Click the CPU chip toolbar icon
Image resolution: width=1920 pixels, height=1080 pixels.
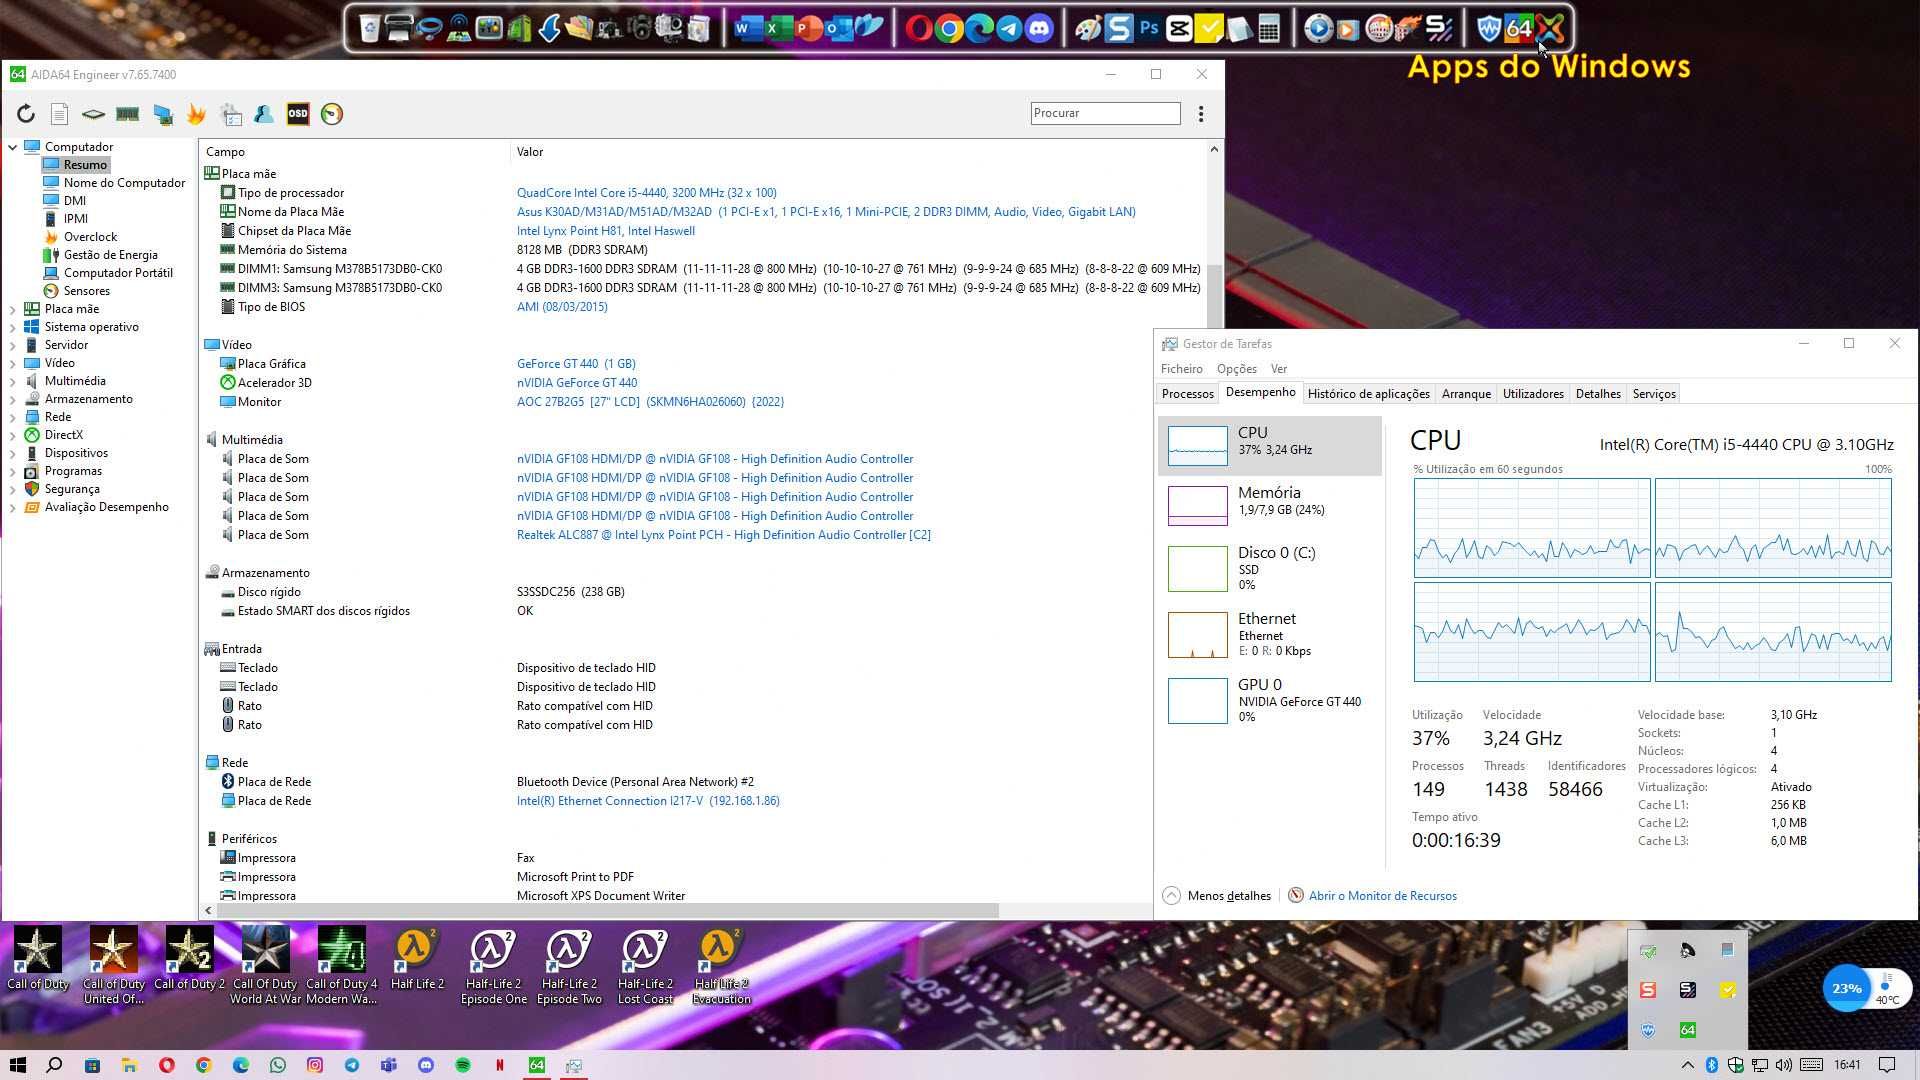(93, 114)
